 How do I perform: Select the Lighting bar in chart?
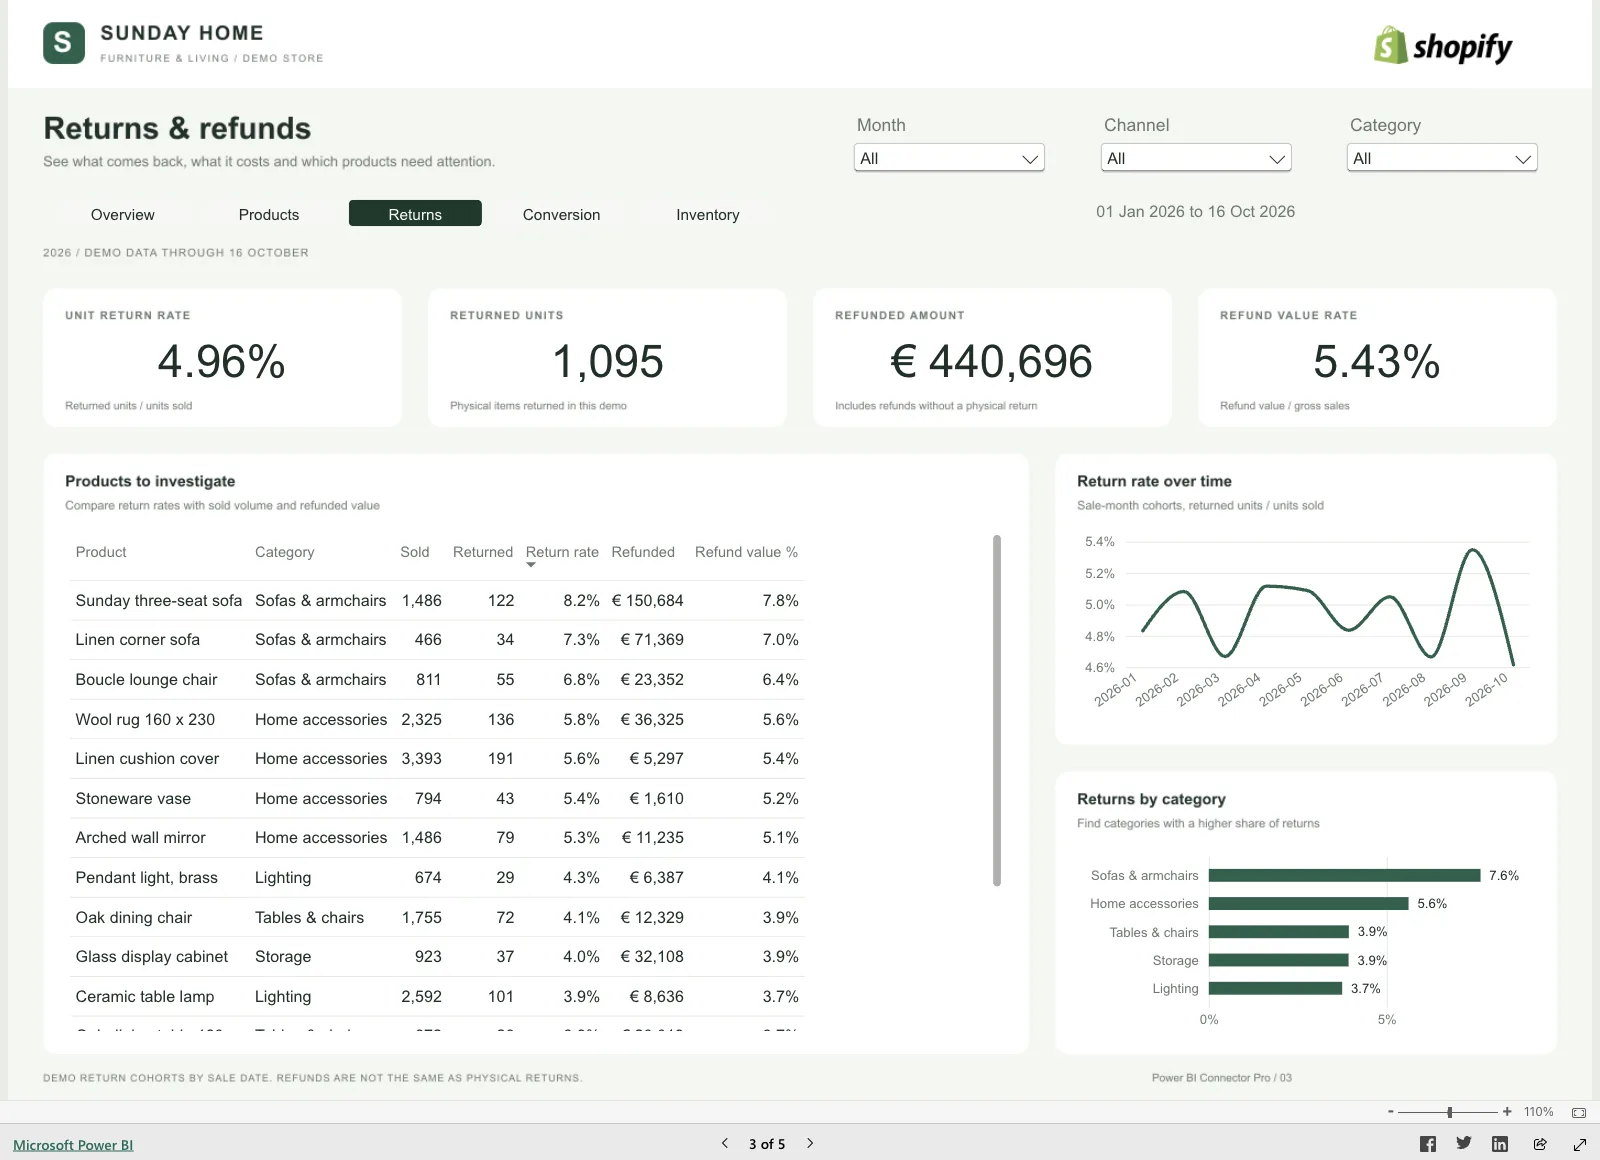click(1275, 988)
